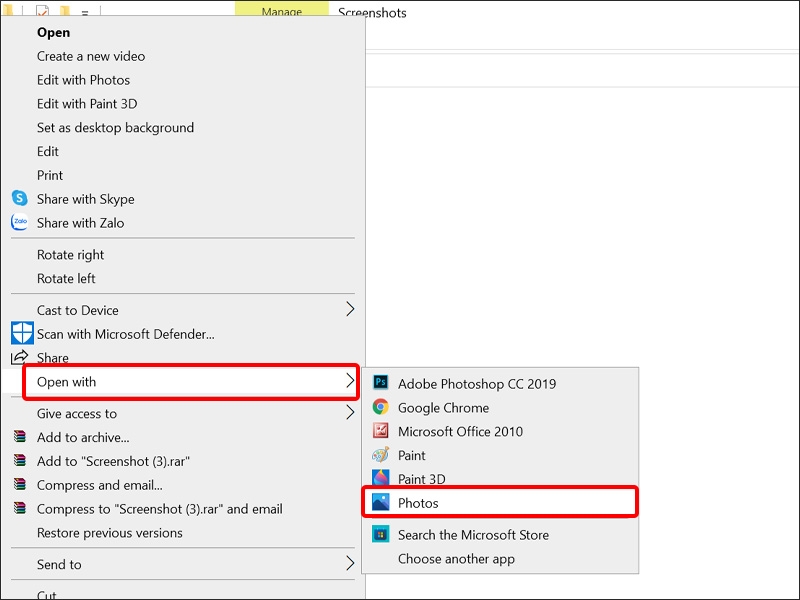Image resolution: width=800 pixels, height=600 pixels.
Task: Open the Cast to Device entry
Action: (x=78, y=310)
